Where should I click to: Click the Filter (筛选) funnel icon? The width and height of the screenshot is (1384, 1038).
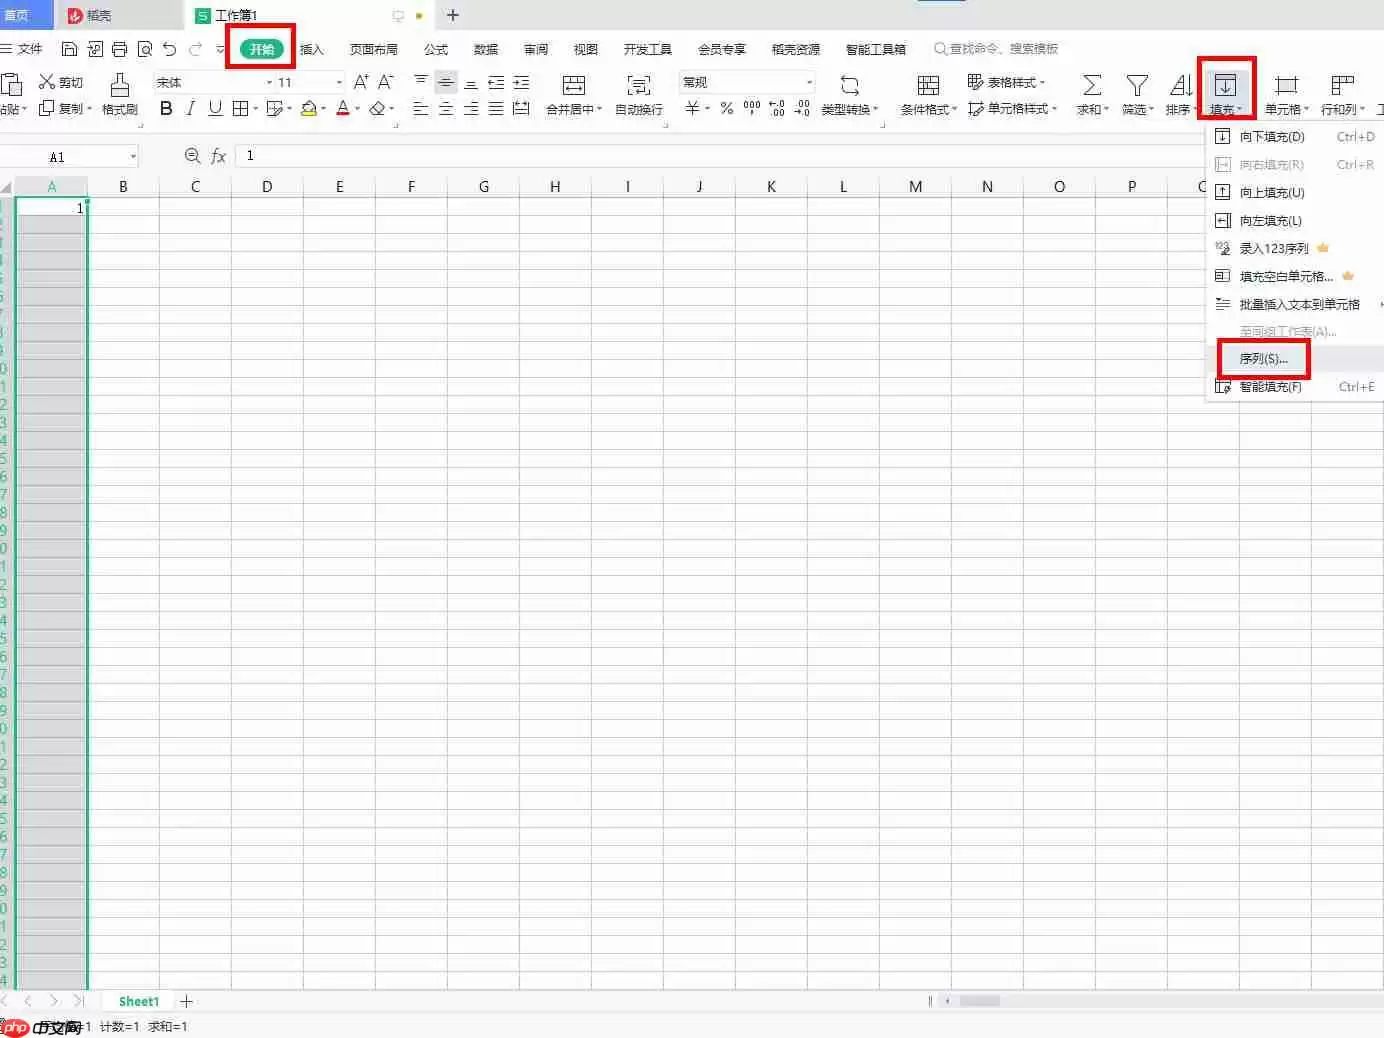[1136, 85]
